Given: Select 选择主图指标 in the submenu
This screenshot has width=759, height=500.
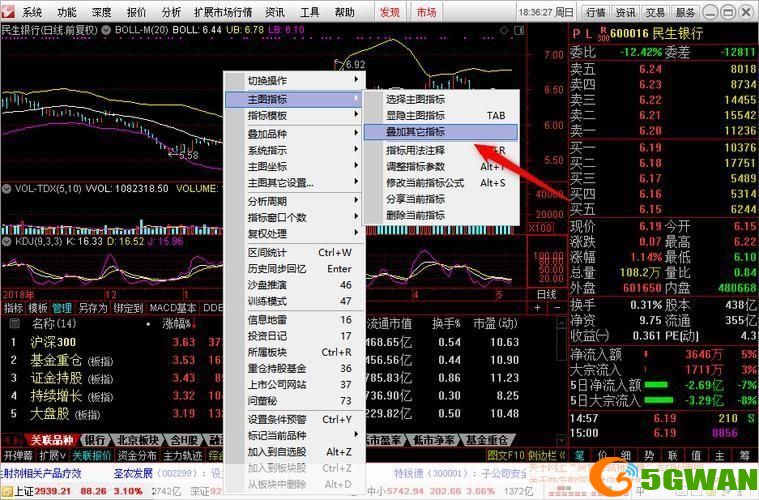Looking at the screenshot, I should point(441,99).
